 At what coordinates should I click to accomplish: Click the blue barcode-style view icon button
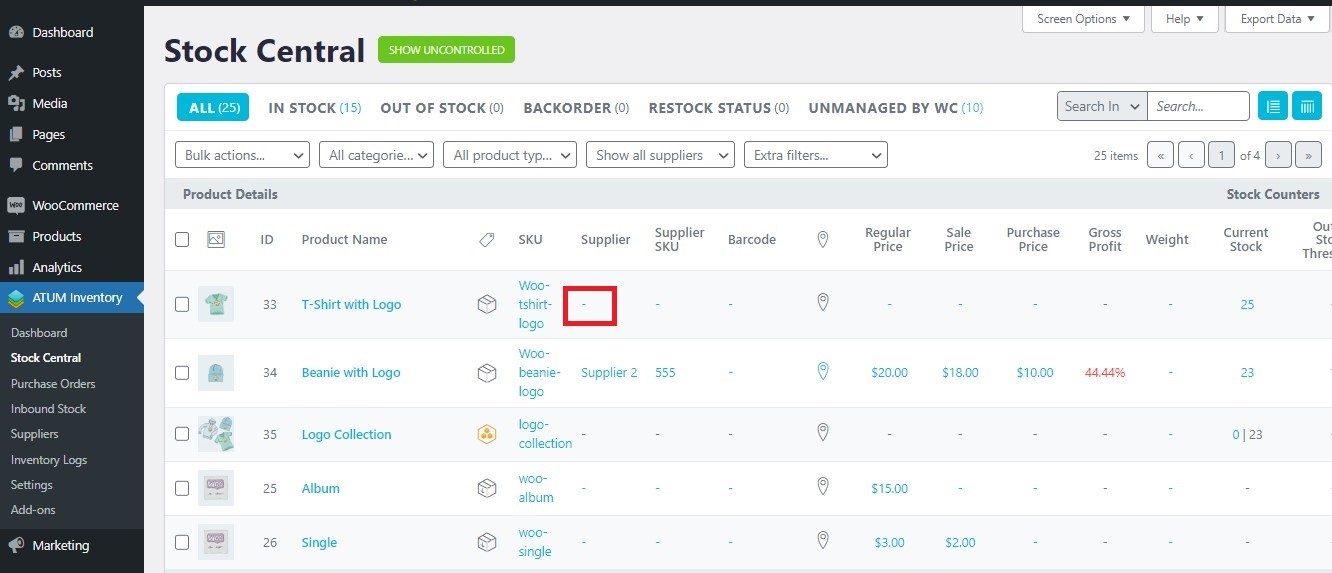1307,106
